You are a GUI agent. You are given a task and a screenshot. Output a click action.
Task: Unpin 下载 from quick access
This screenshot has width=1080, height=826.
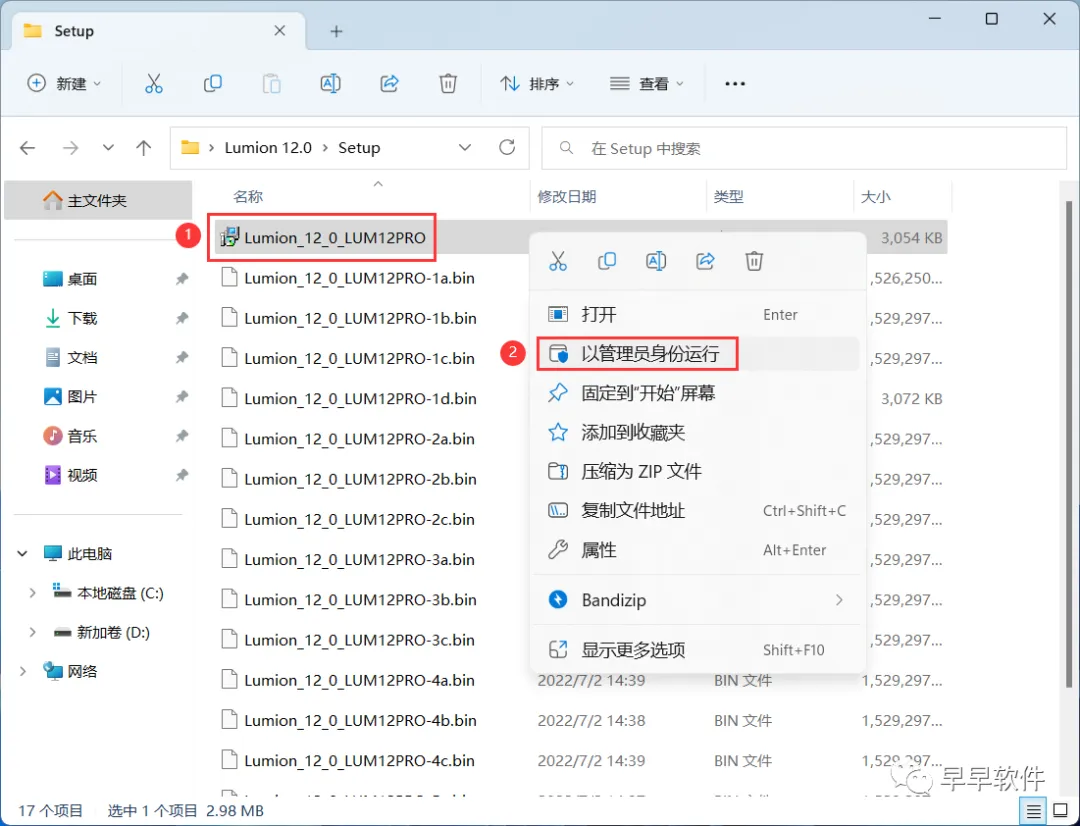click(x=182, y=318)
